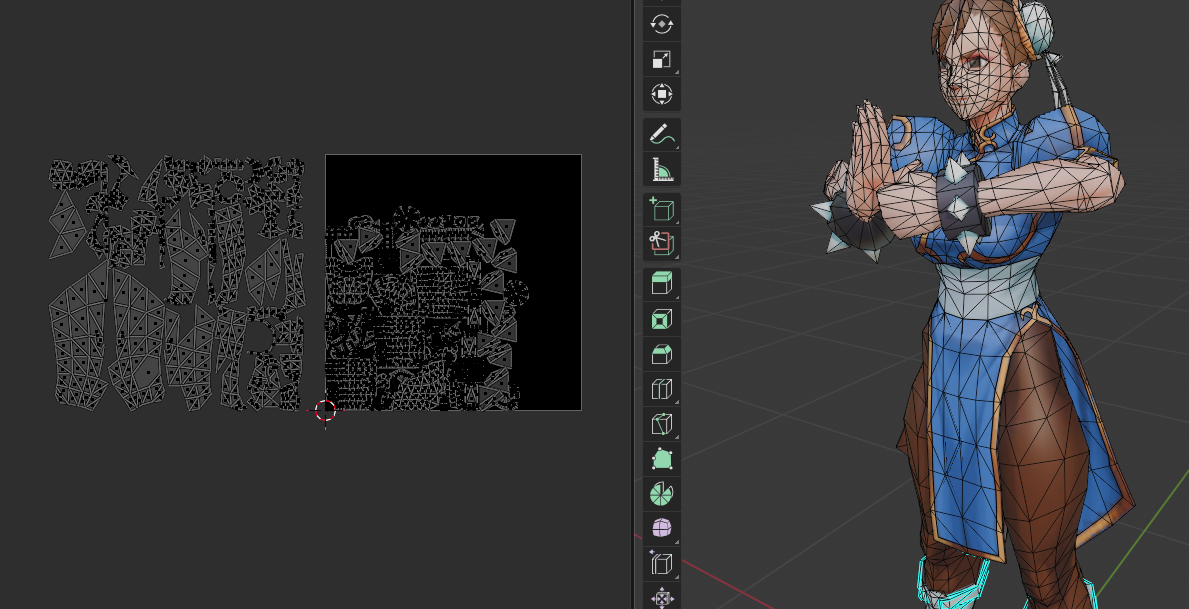Click the black UV texture image tile

pyautogui.click(x=453, y=282)
